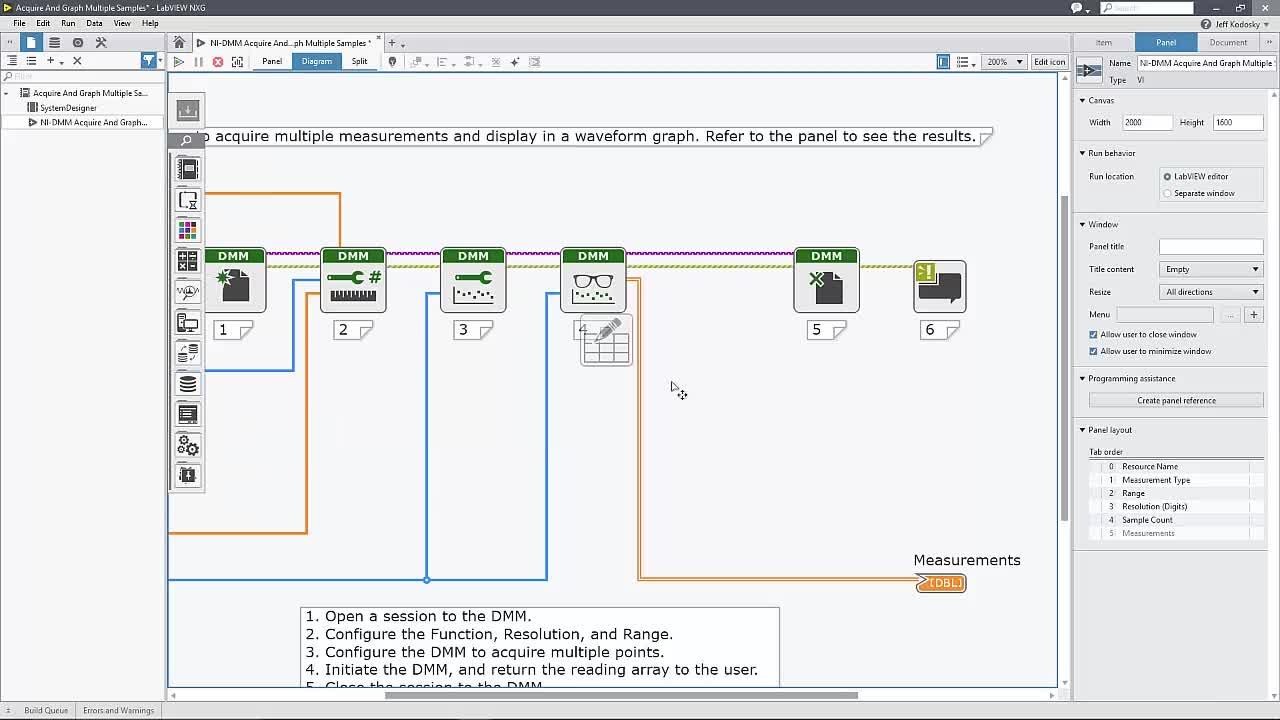Open Errors and Warnings pane

point(118,710)
